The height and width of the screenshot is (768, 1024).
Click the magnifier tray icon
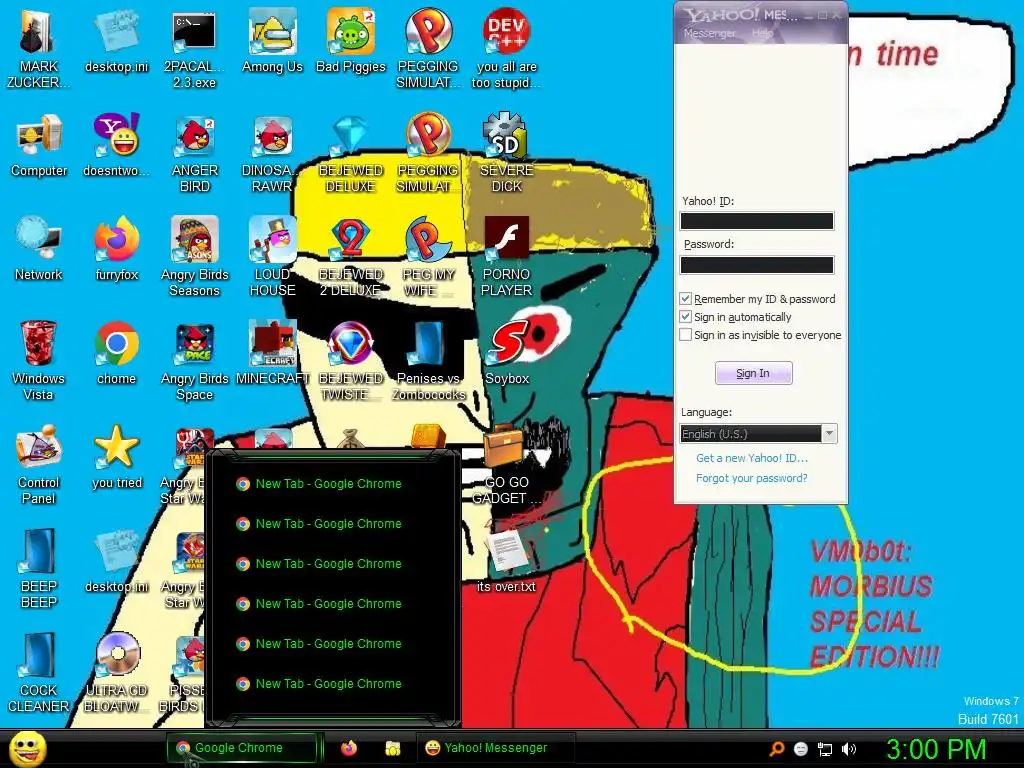pos(777,749)
